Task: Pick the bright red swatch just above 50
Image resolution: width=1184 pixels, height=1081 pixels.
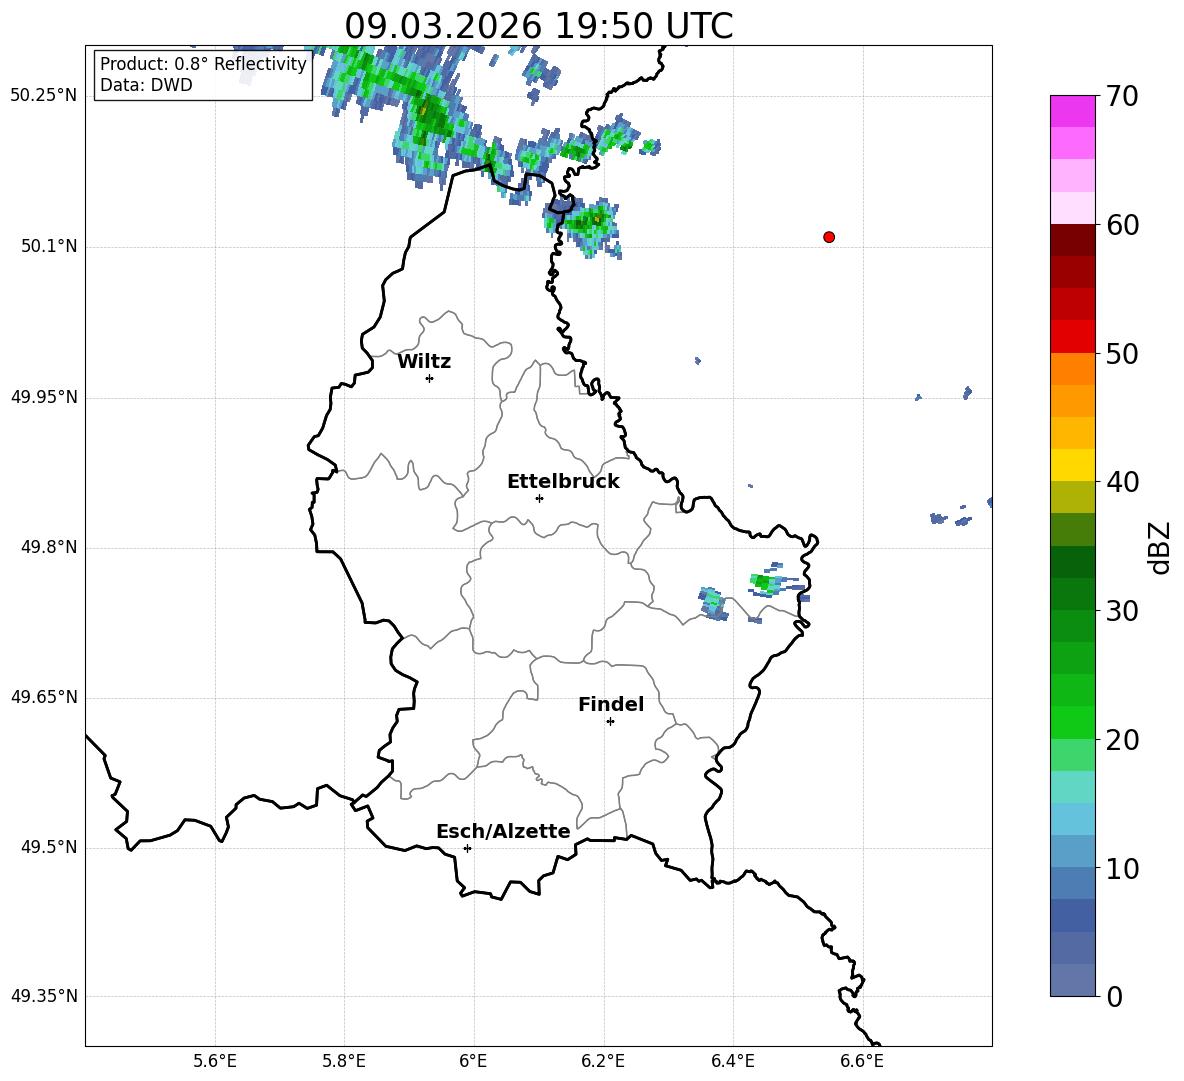Action: 1073,336
